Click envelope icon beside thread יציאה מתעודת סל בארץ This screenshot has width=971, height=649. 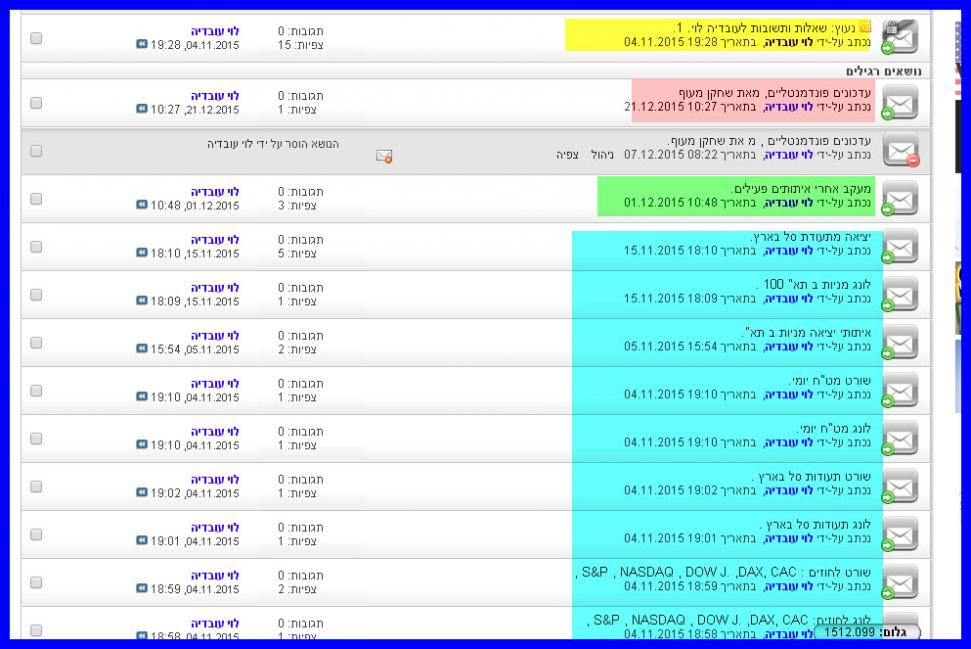click(x=900, y=246)
